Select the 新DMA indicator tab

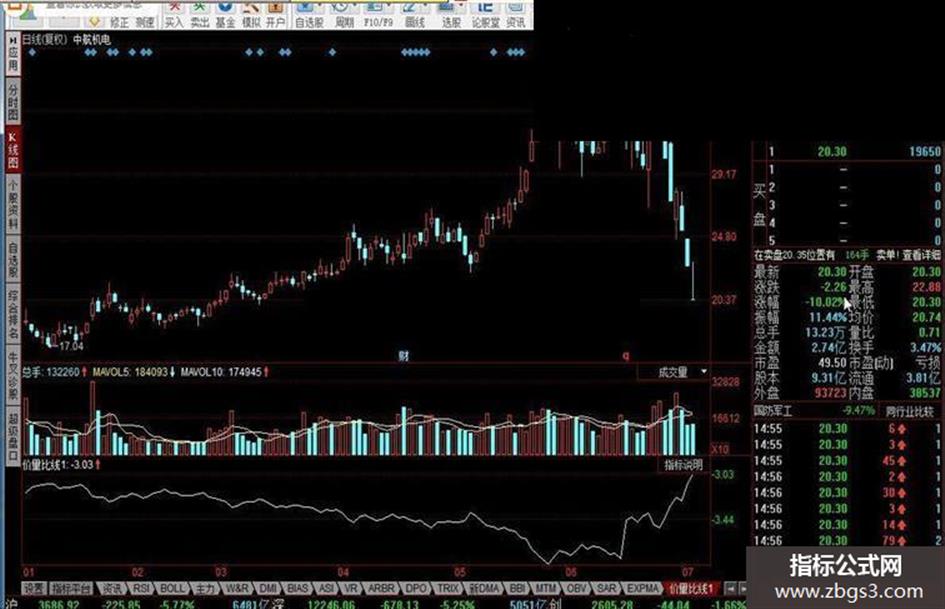484,588
